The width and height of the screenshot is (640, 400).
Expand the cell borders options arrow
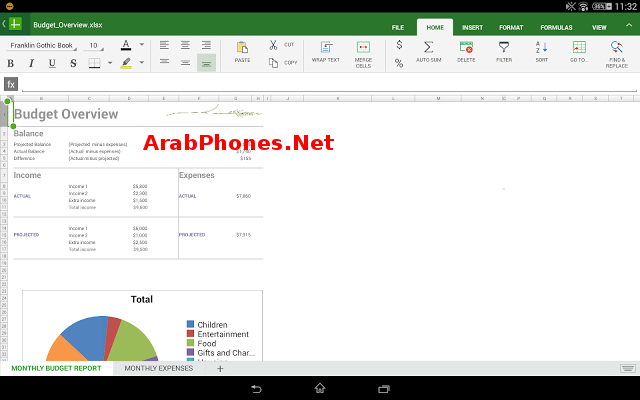[x=110, y=63]
